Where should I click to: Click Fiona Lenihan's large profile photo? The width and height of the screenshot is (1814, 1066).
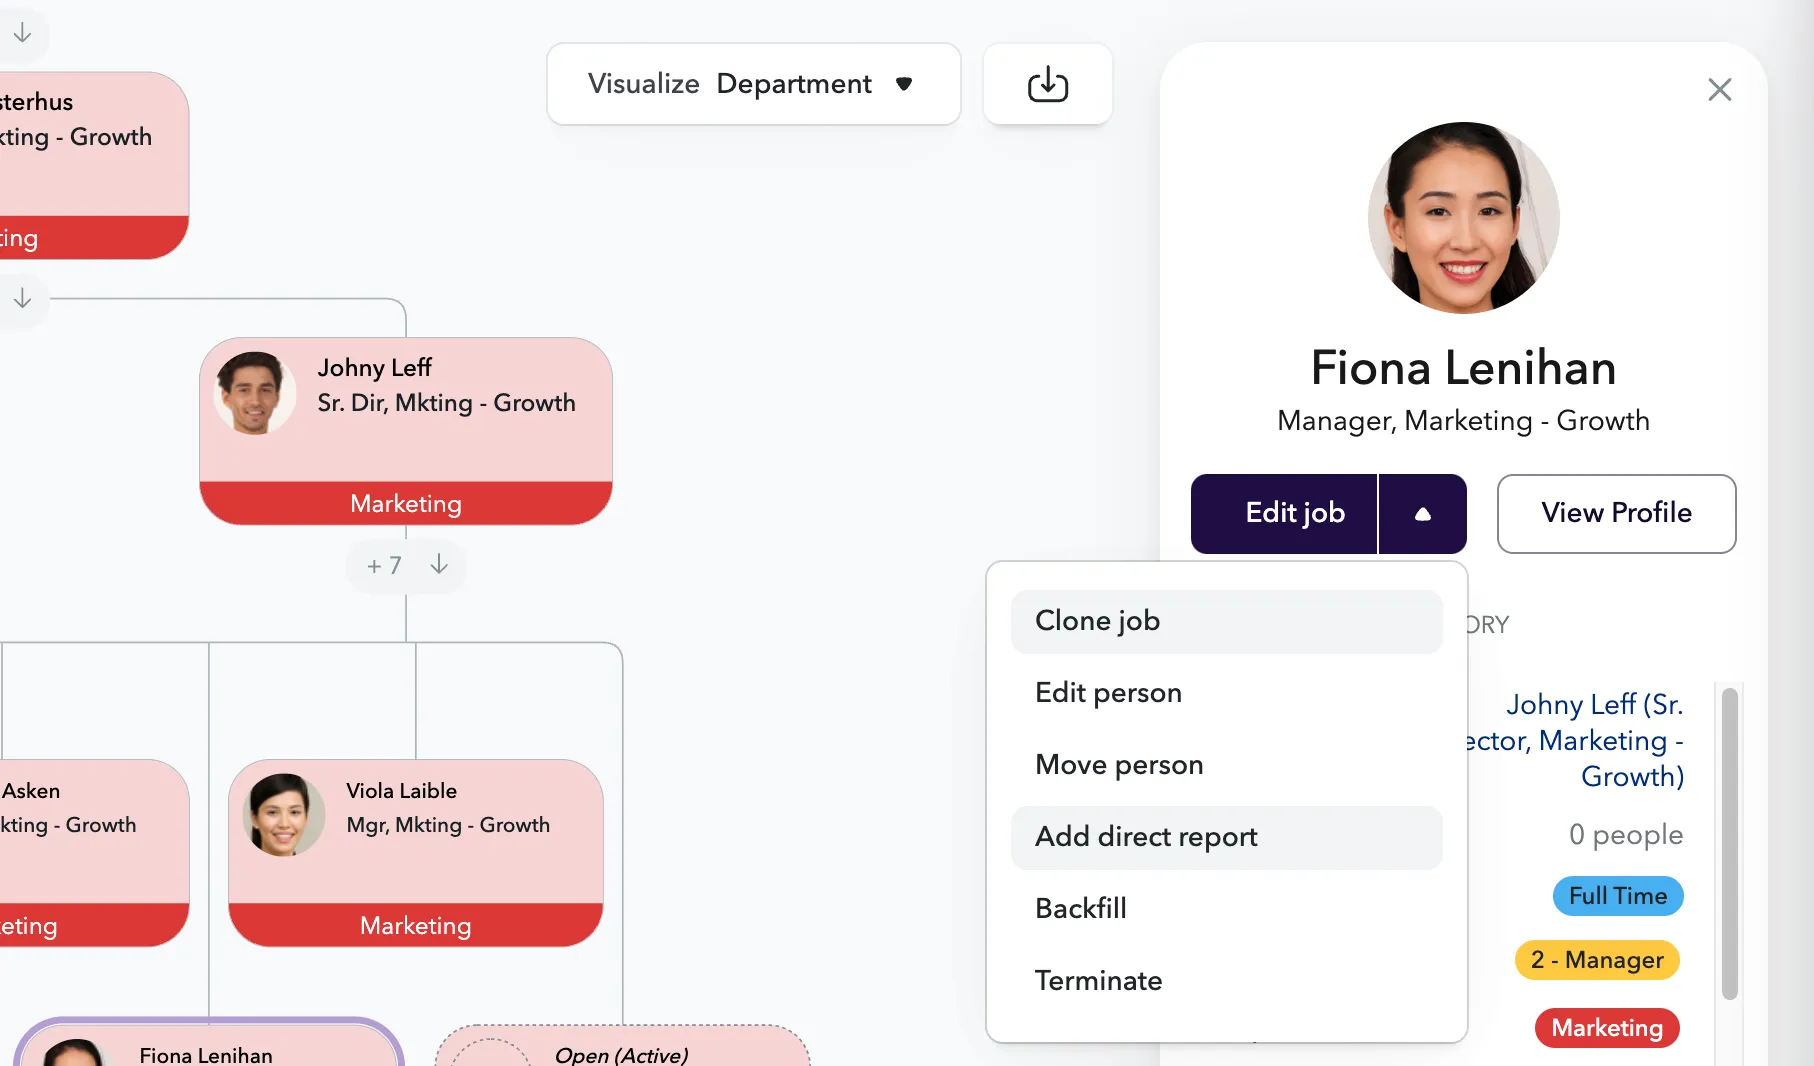pos(1463,218)
